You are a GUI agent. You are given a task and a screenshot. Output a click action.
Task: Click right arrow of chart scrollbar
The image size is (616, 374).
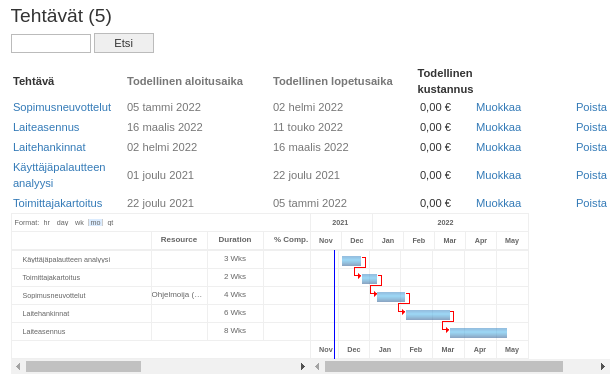pyautogui.click(x=603, y=367)
